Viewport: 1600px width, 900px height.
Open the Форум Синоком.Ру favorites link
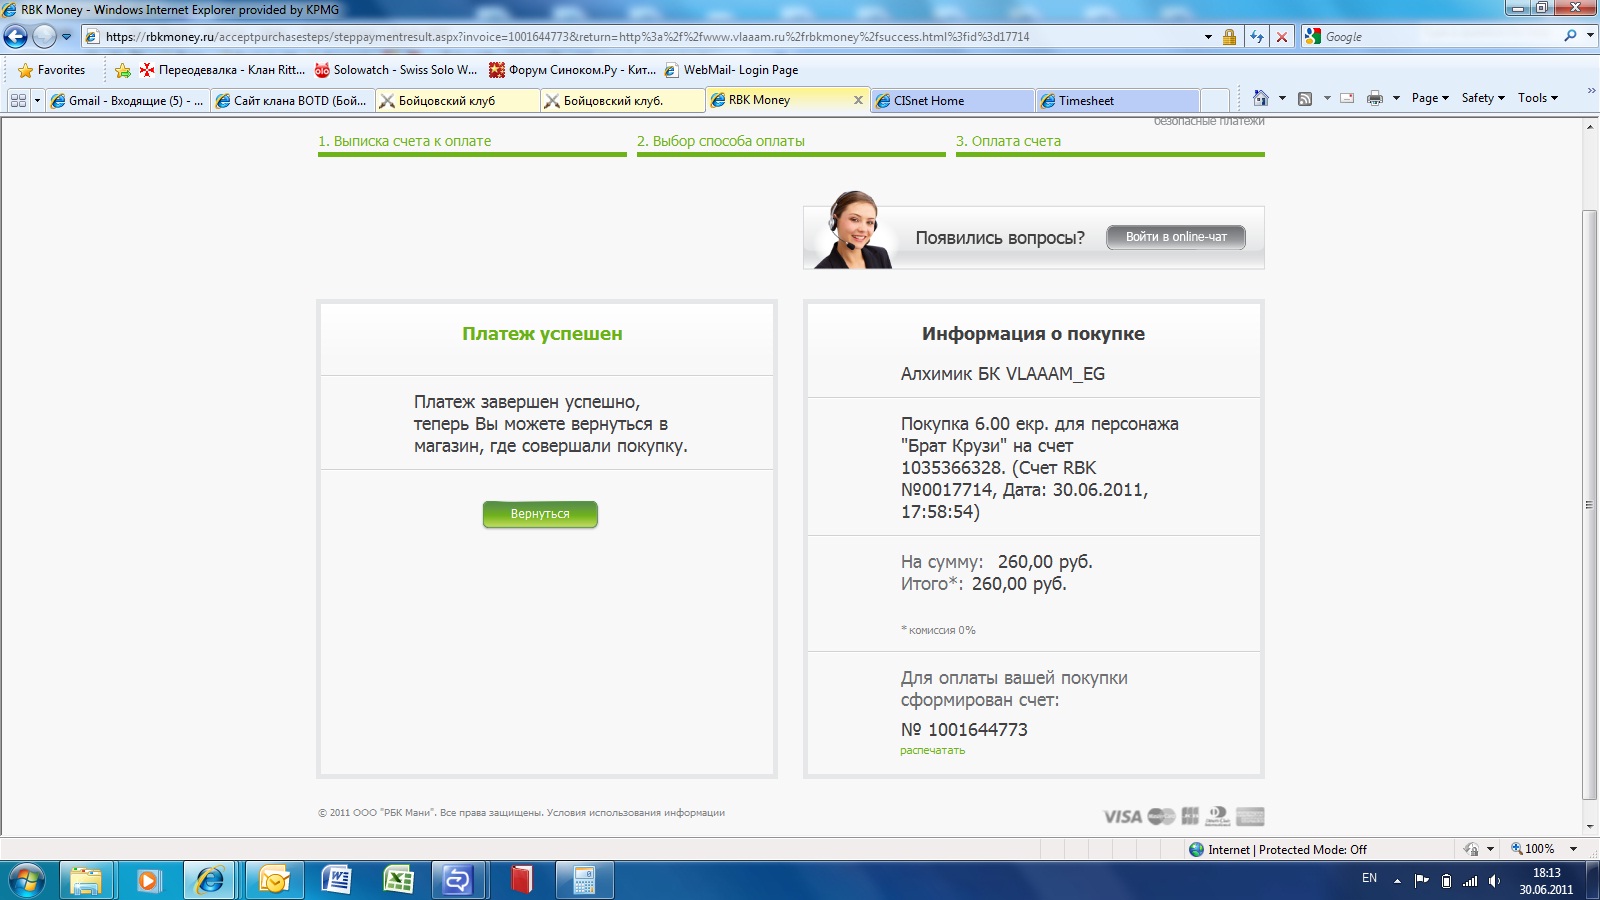point(572,70)
